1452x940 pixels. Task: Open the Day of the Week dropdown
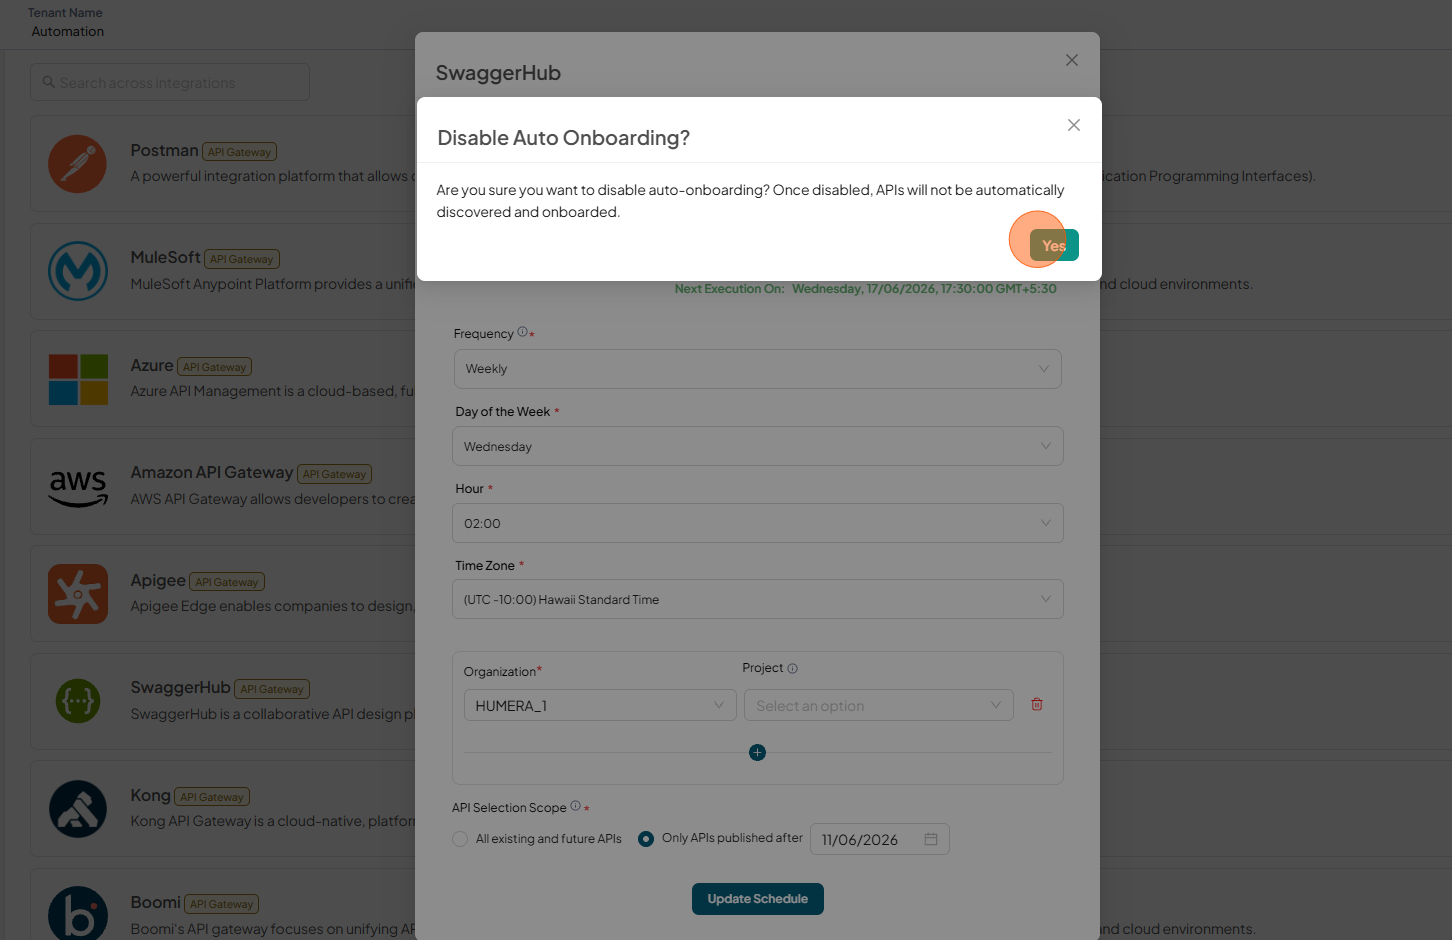pos(757,446)
